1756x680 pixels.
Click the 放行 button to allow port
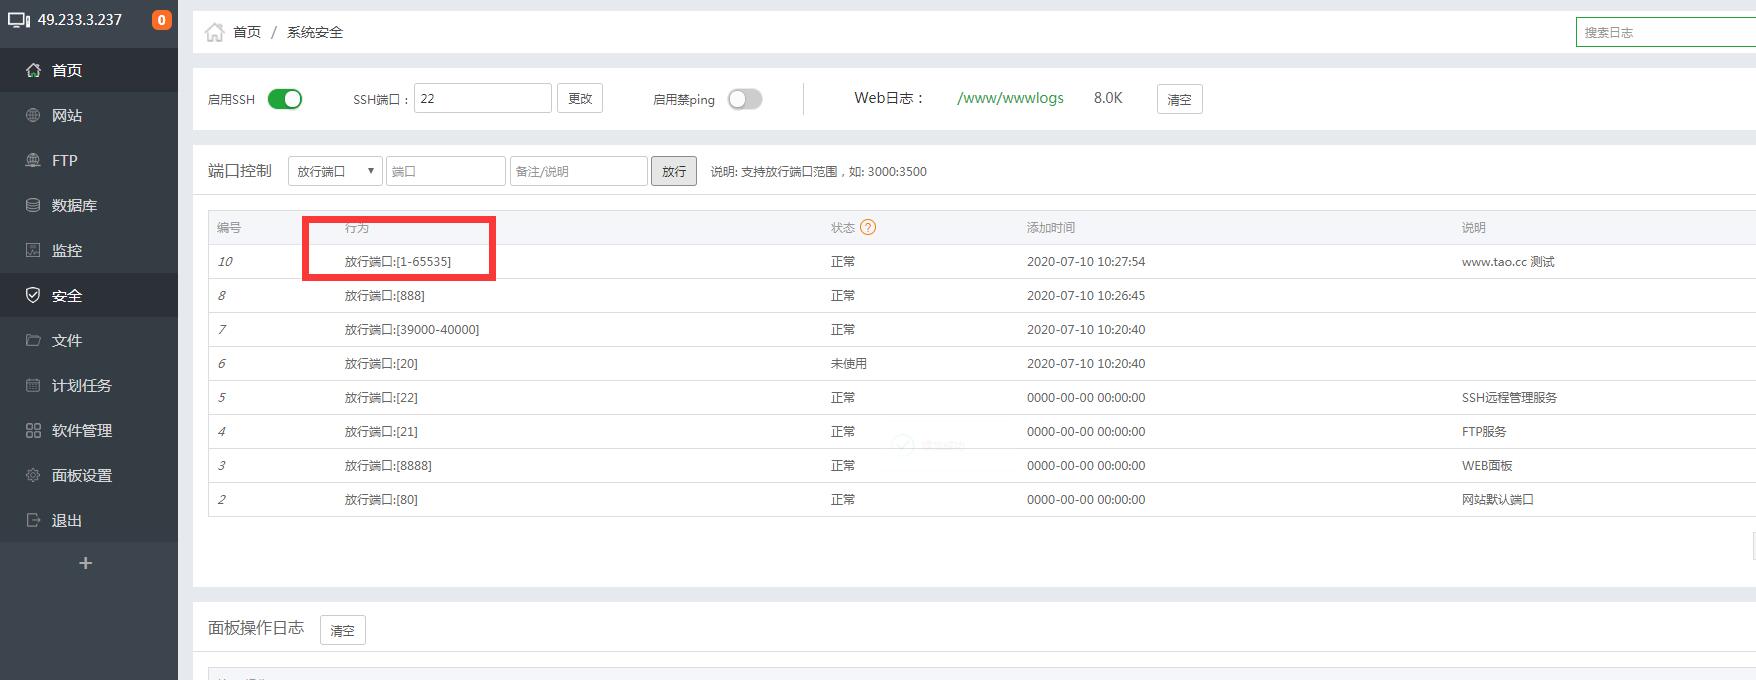(674, 171)
